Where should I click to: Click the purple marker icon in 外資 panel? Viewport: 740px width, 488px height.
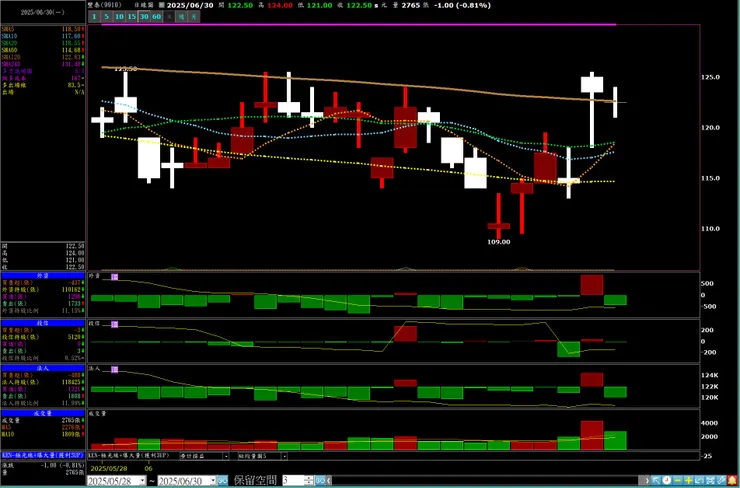coord(114,277)
